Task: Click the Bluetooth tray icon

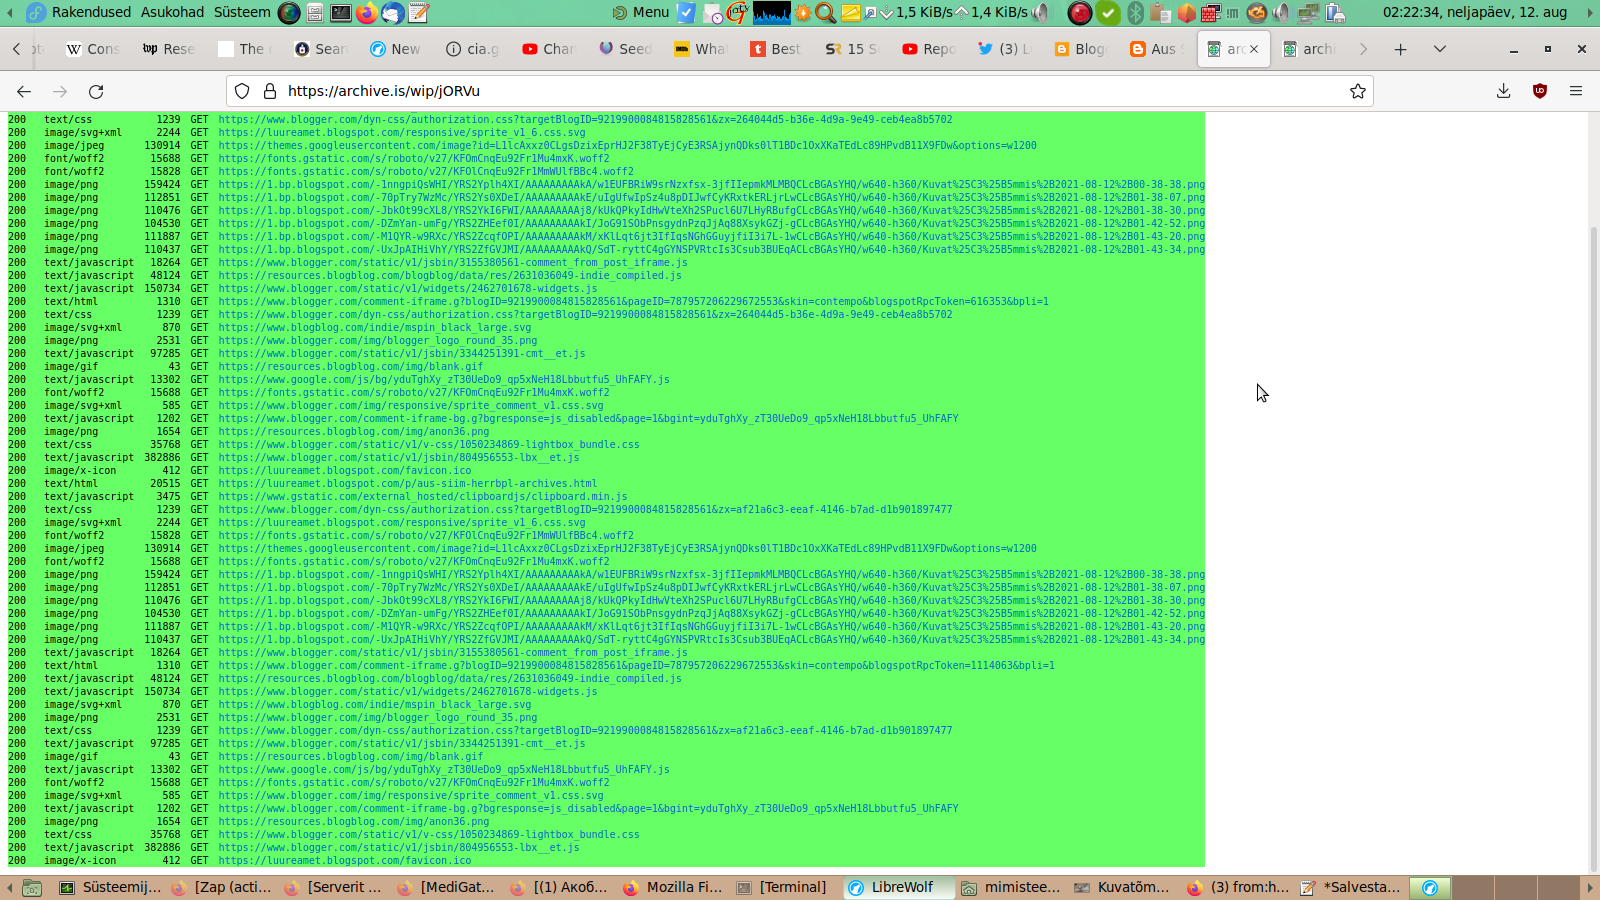Action: click(x=1135, y=13)
